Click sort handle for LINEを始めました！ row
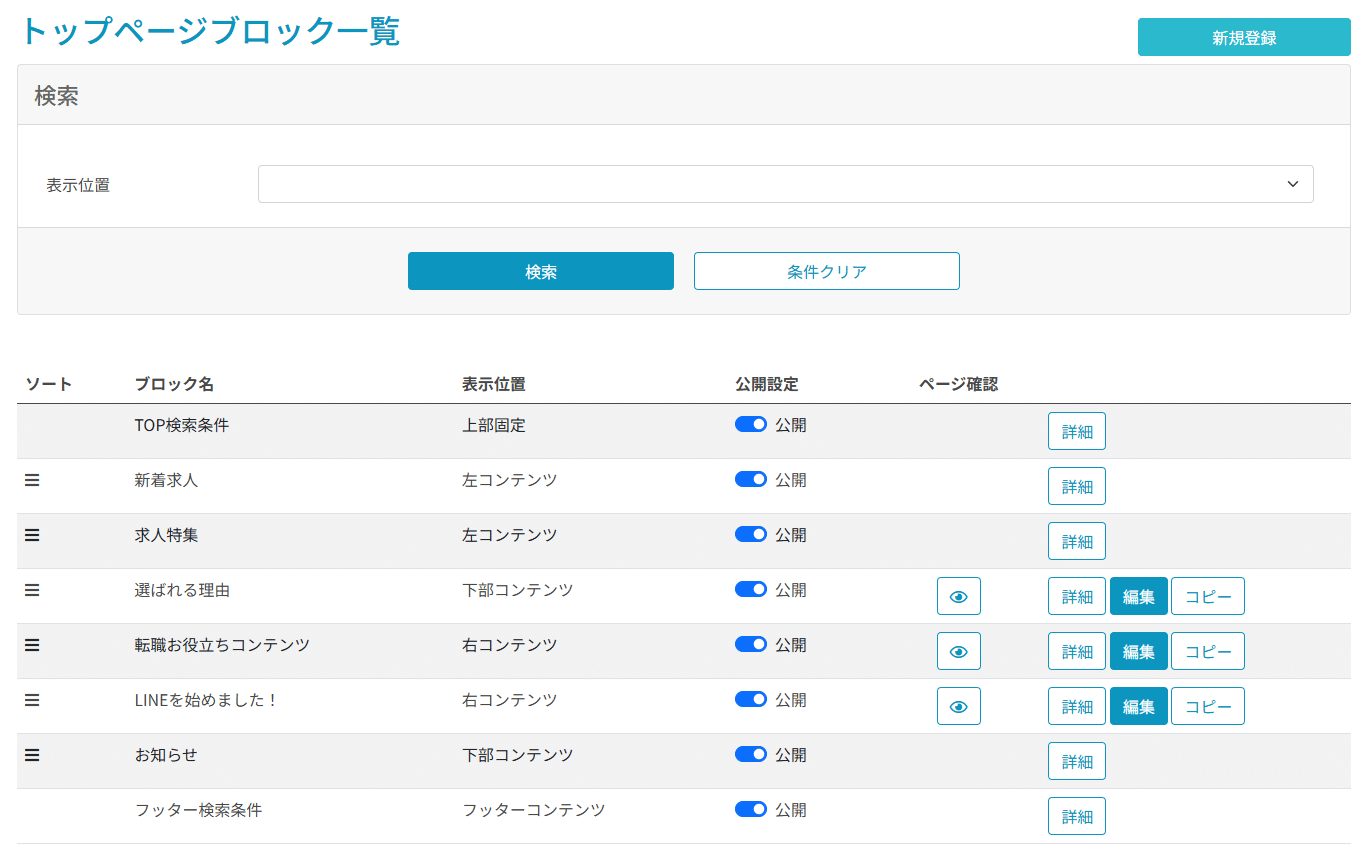 (x=32, y=700)
